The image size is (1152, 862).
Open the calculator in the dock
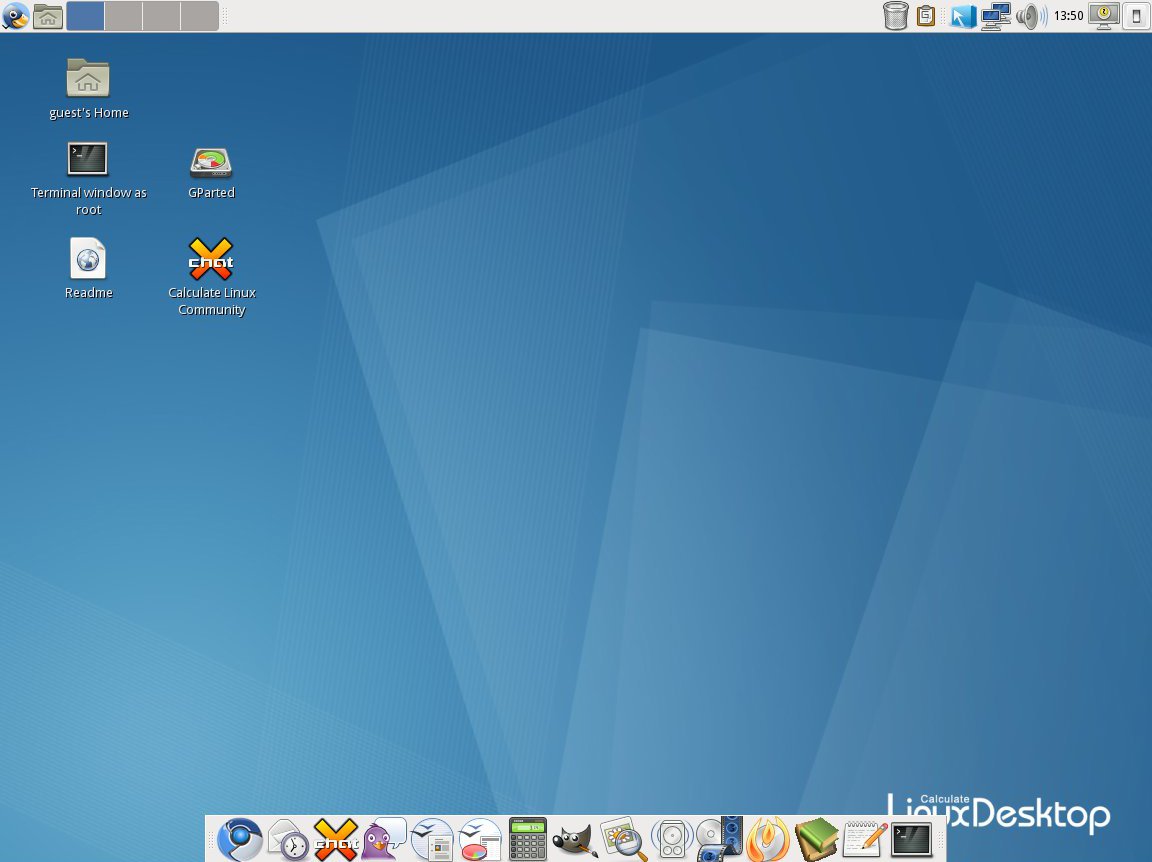pyautogui.click(x=528, y=839)
